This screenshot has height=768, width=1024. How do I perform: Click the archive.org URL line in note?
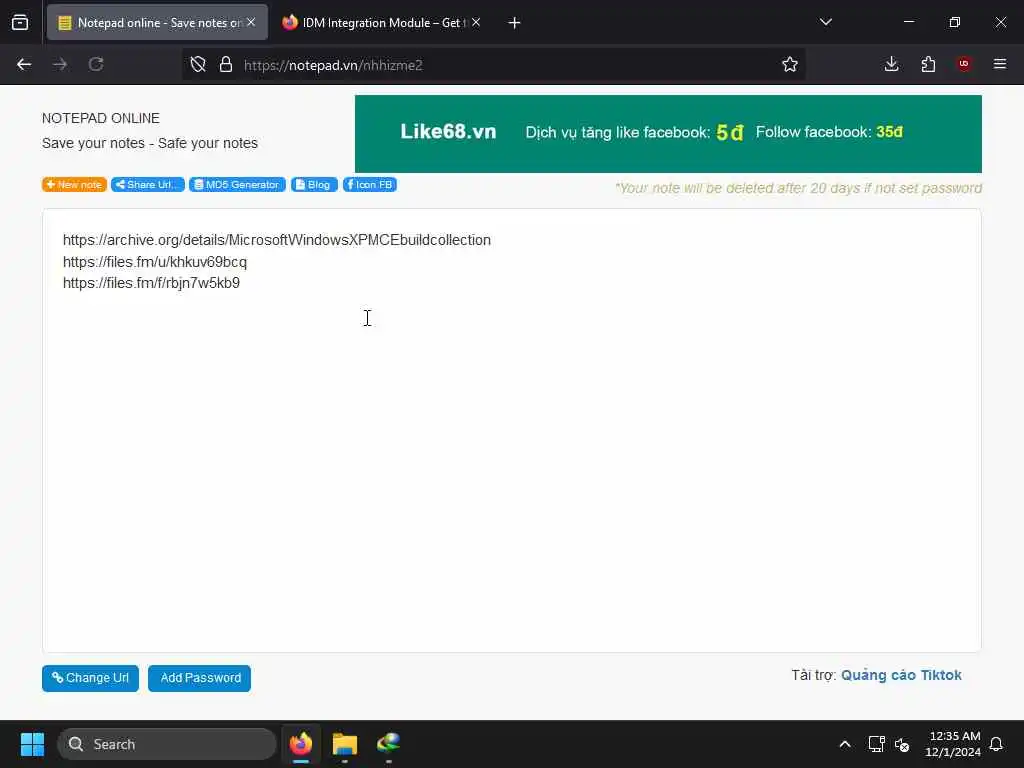point(277,240)
